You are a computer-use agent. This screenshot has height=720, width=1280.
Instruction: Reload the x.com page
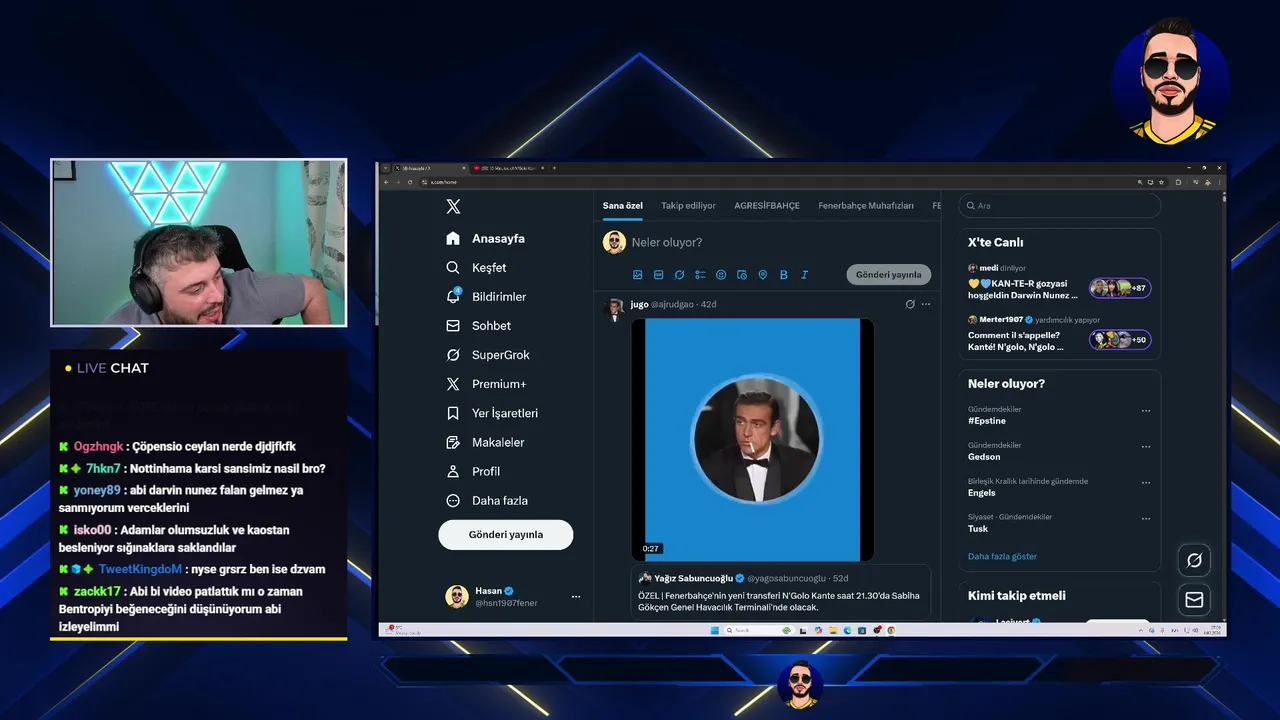pos(410,182)
